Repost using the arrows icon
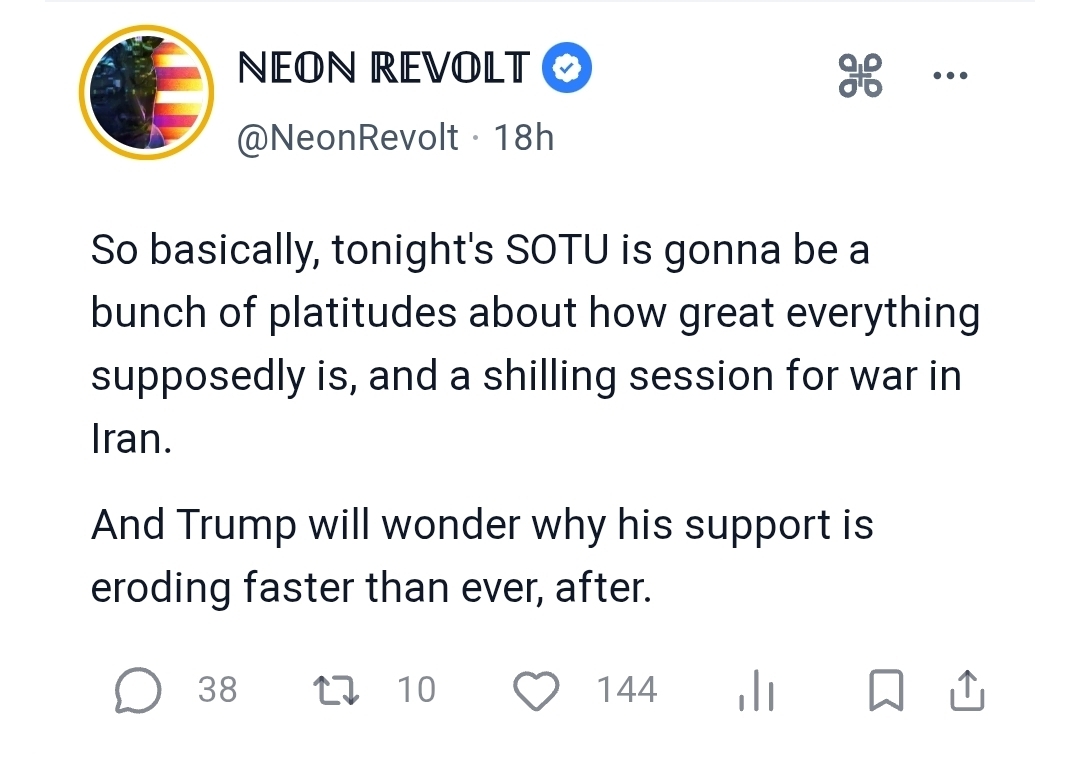Viewport: 1080px width, 758px height. (336, 690)
